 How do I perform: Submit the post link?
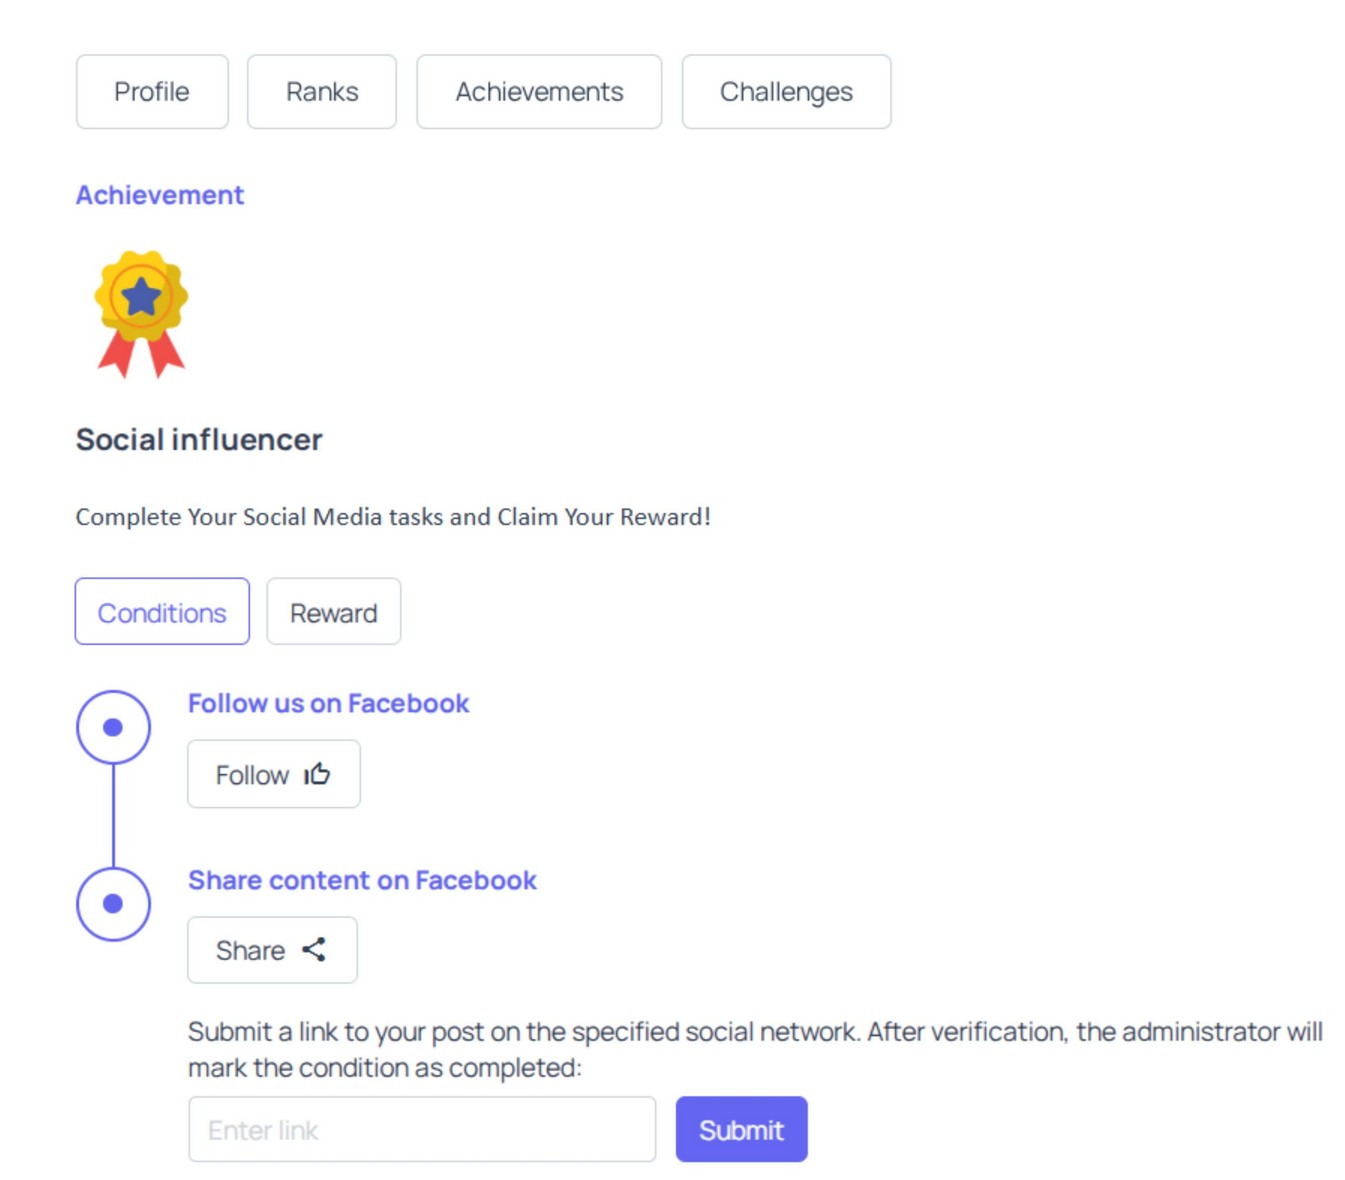point(741,1130)
